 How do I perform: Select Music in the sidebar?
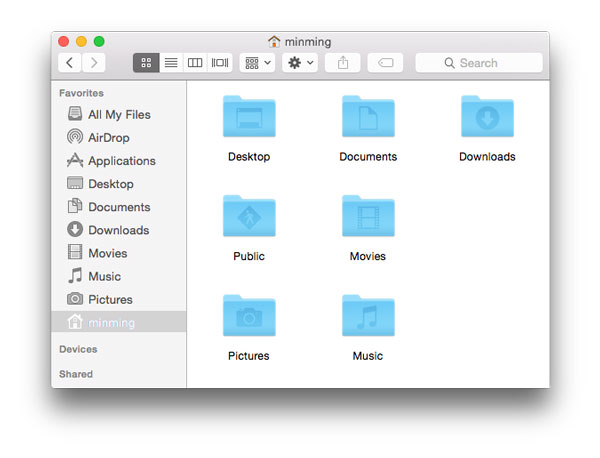tap(119, 276)
